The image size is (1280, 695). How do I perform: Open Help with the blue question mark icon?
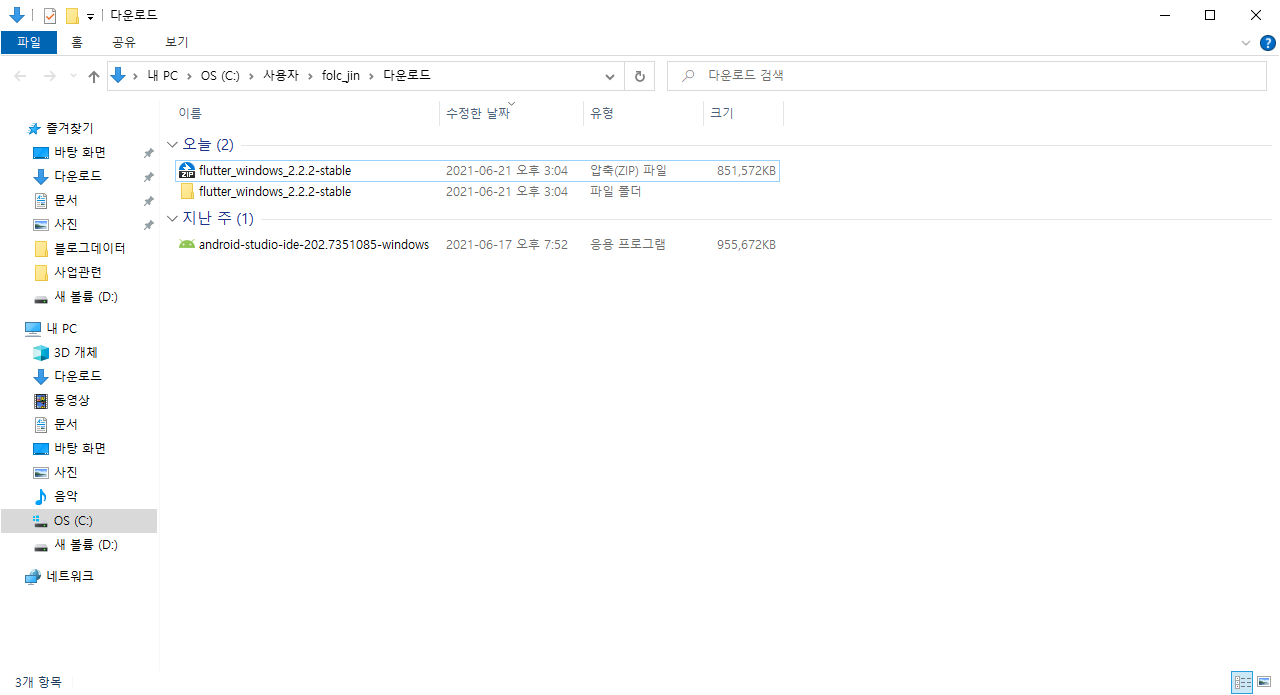1268,43
